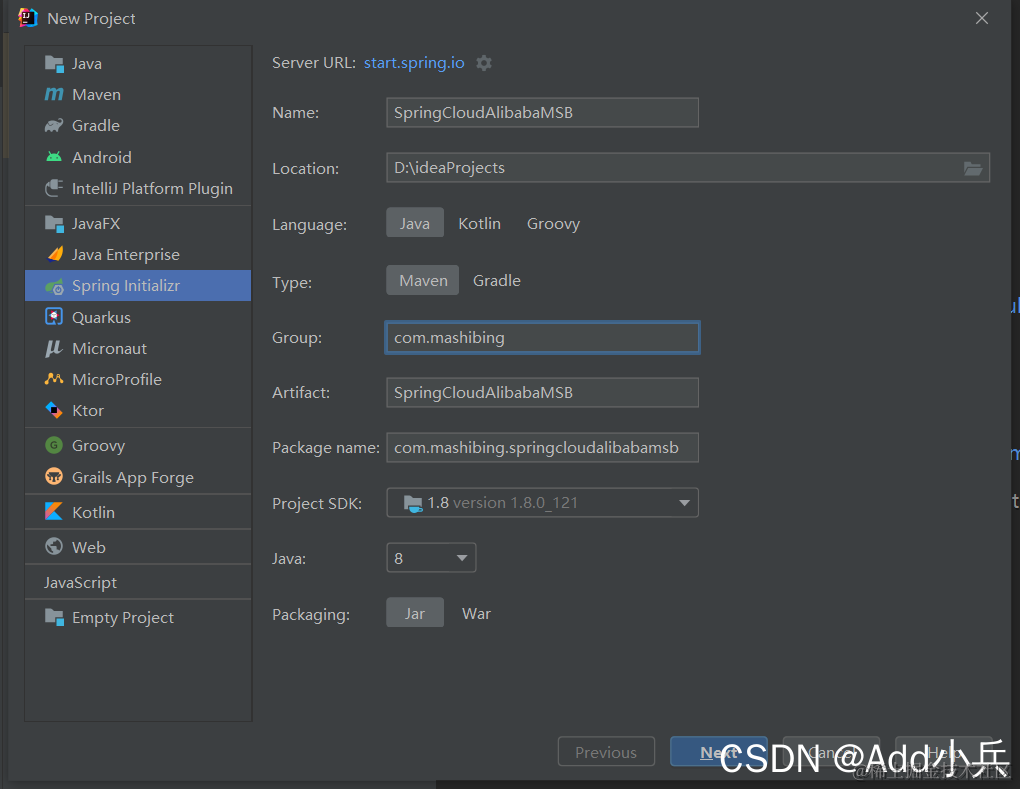Close the New Project dialog
Image resolution: width=1020 pixels, height=789 pixels.
982,18
